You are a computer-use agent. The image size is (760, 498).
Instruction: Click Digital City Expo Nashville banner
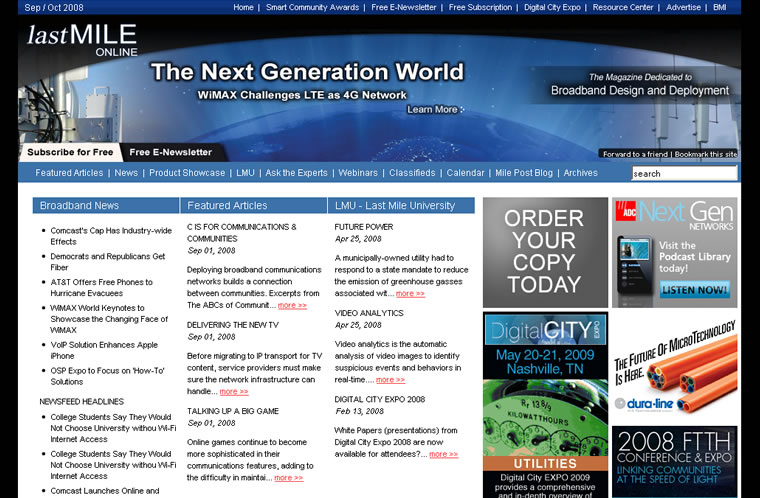pyautogui.click(x=545, y=405)
